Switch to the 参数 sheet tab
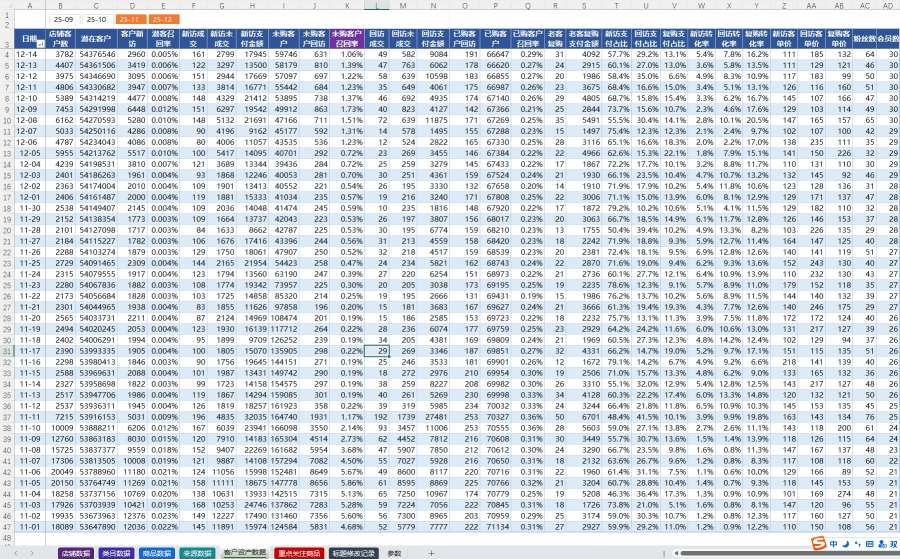 click(393, 552)
